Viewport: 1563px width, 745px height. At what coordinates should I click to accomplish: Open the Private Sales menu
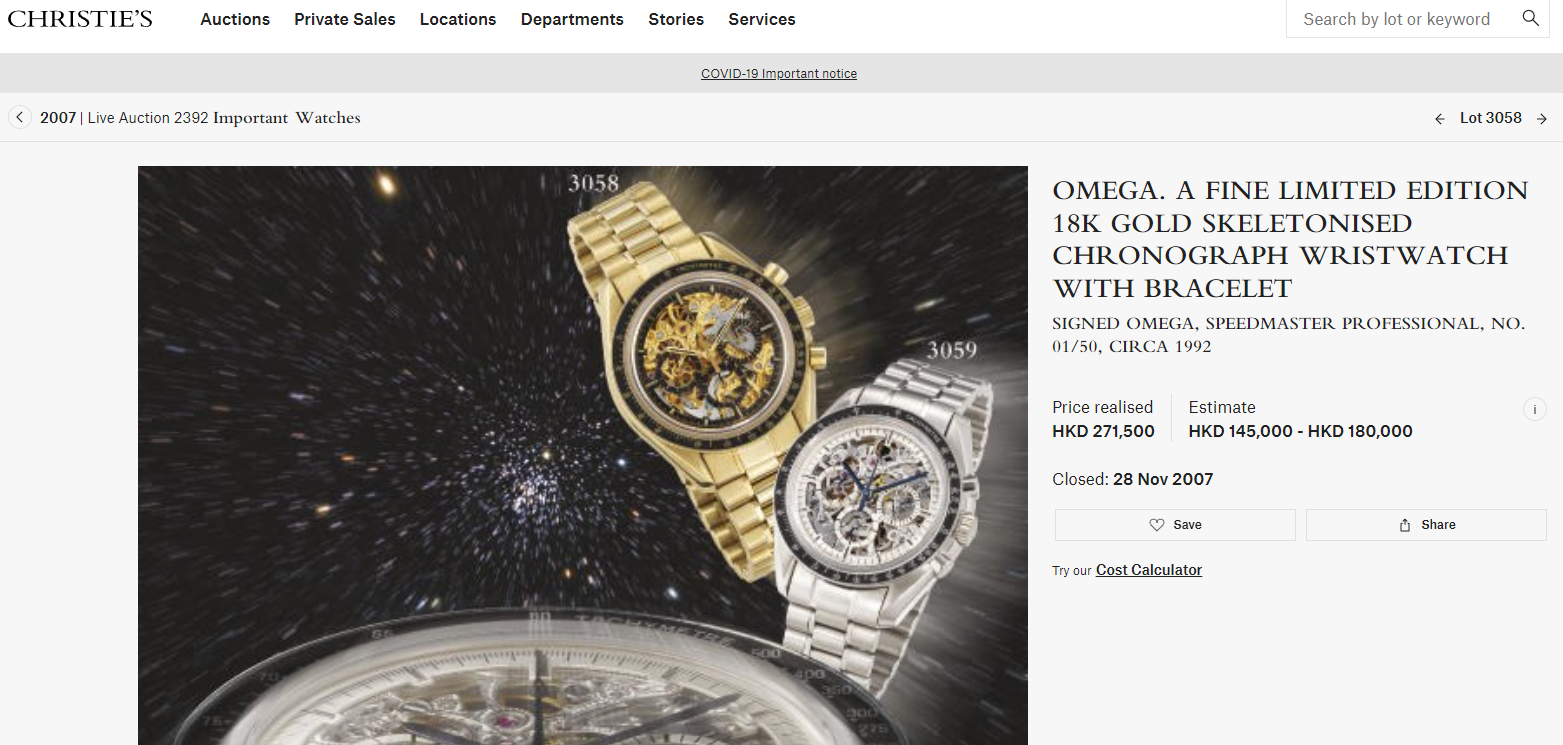(345, 19)
